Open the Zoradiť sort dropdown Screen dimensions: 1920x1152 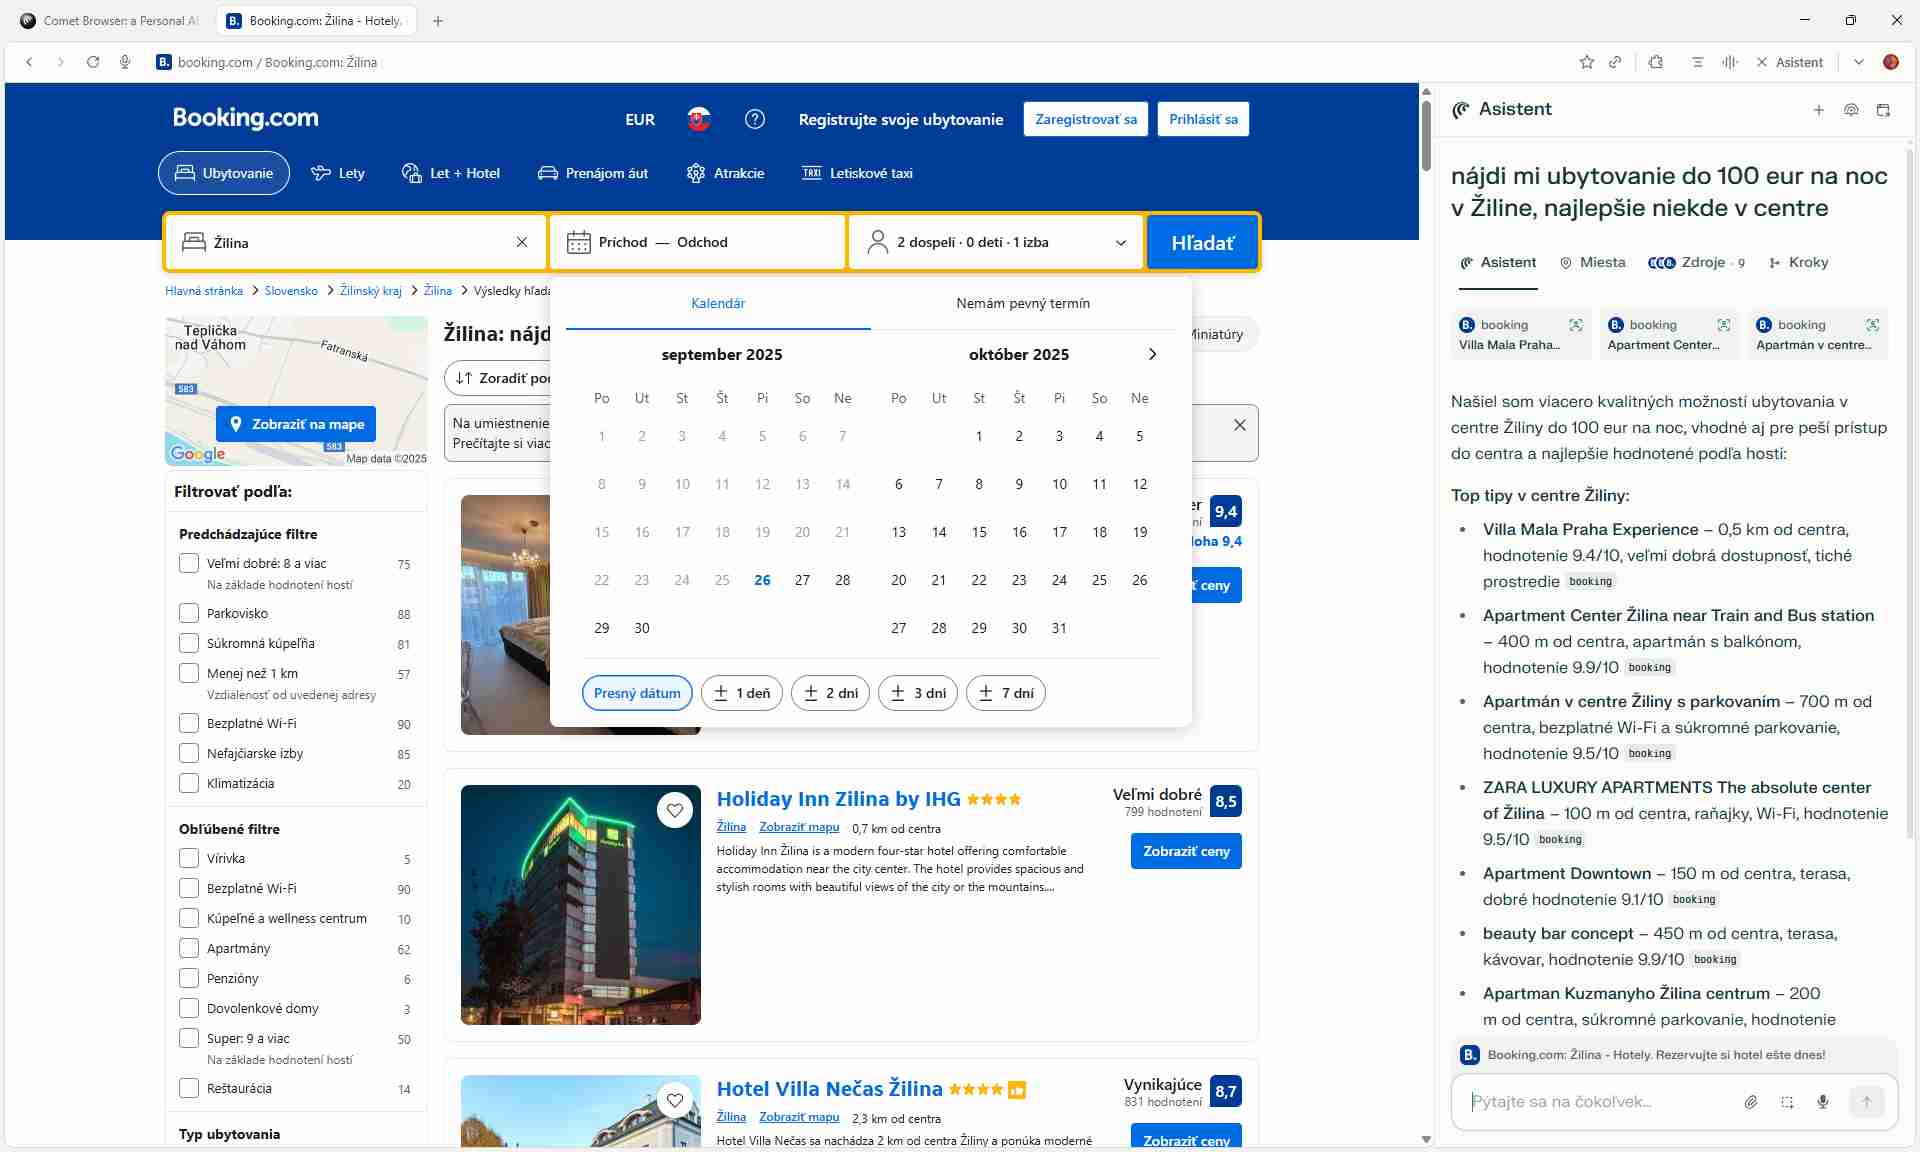tap(498, 378)
